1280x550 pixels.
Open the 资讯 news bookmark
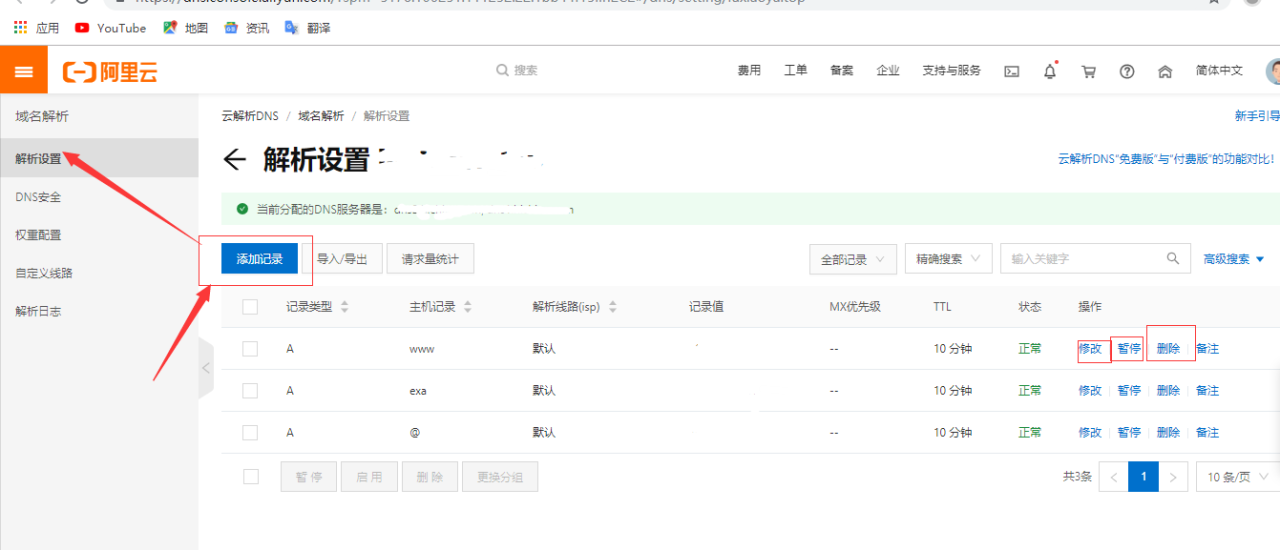[246, 28]
